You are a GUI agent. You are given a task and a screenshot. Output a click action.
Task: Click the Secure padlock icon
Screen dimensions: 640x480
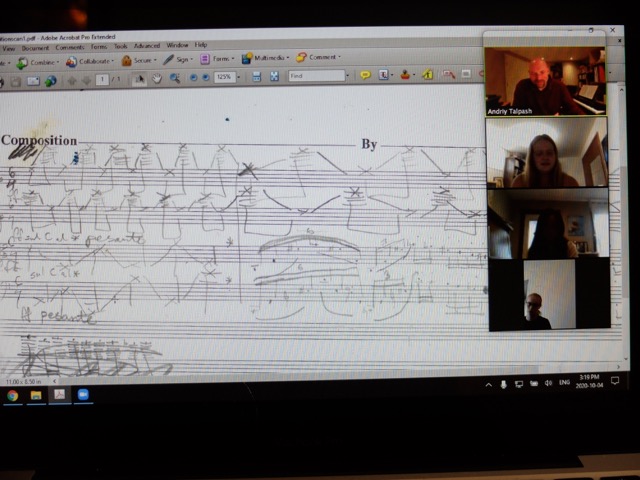click(127, 60)
